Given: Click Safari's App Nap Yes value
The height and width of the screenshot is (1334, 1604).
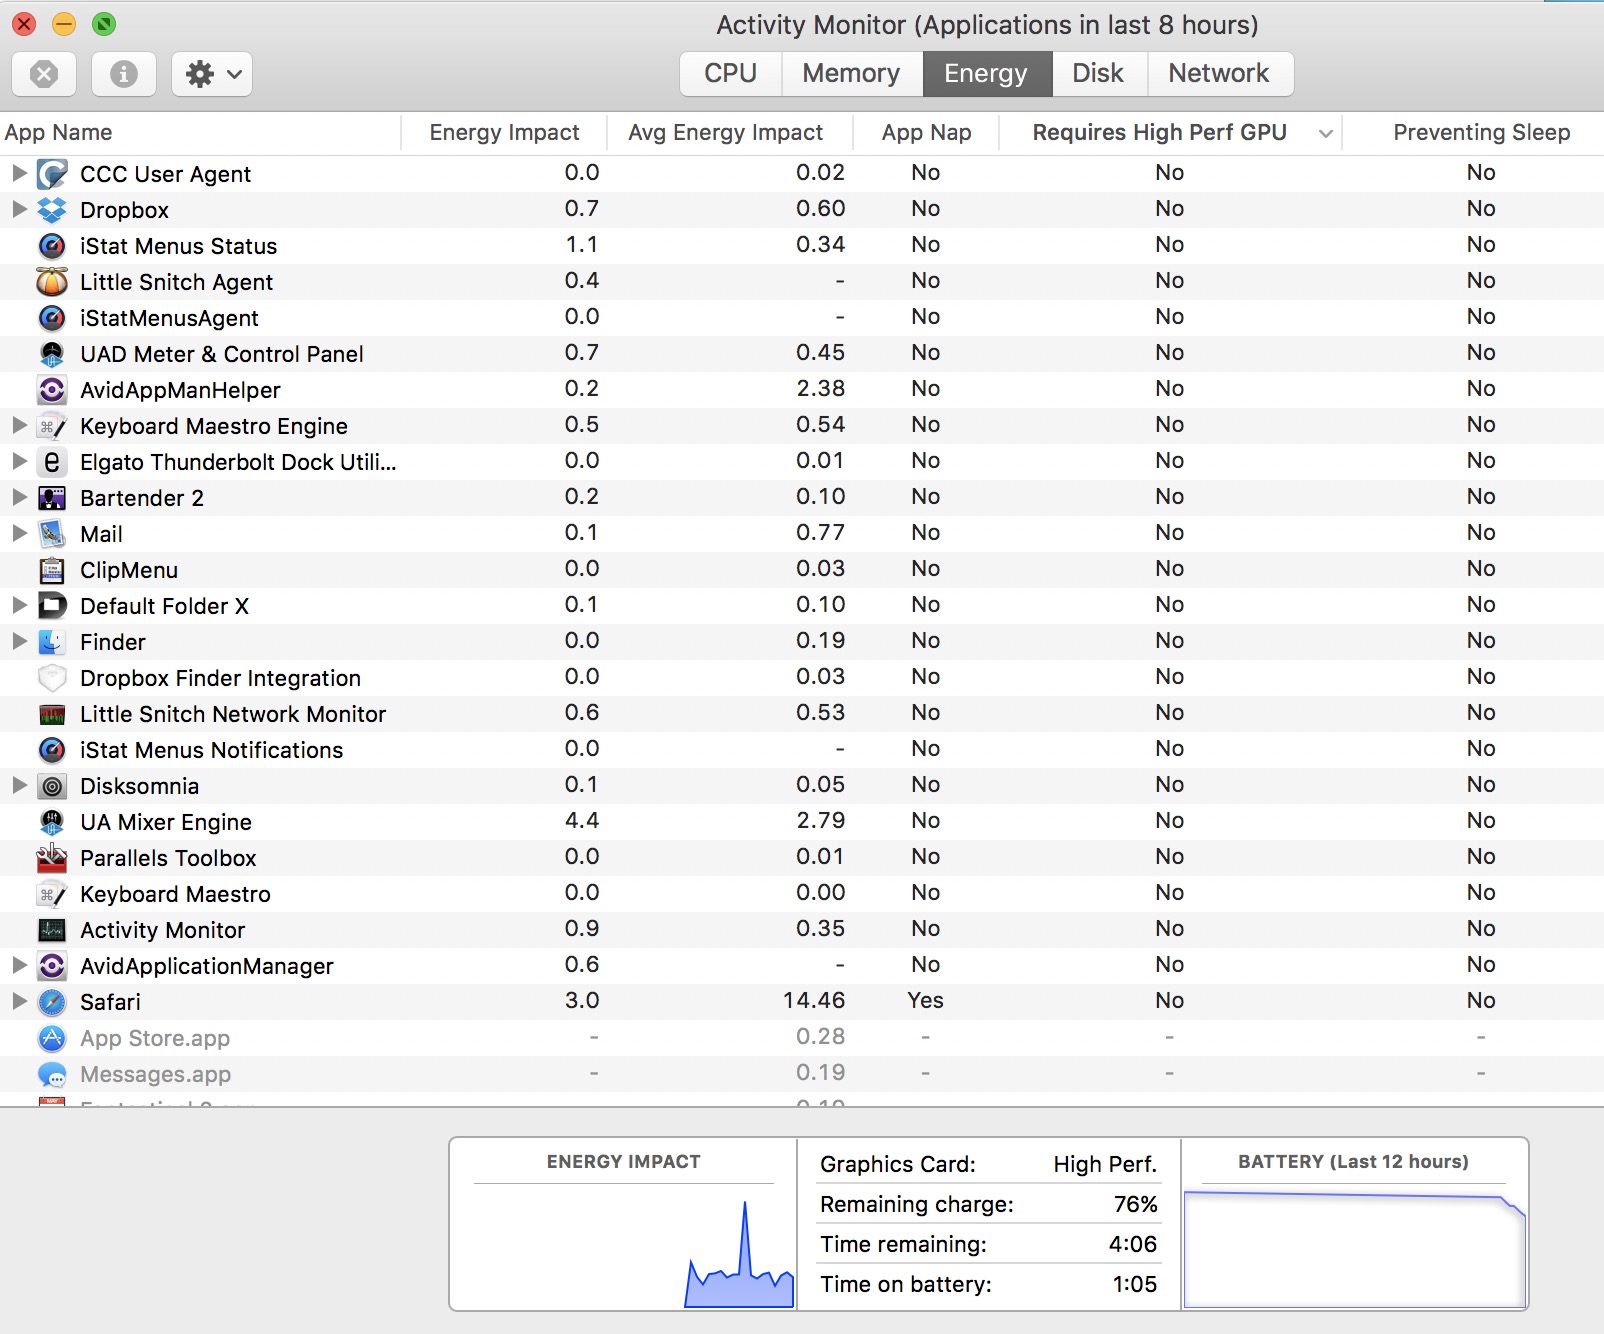Looking at the screenshot, I should click(x=926, y=1001).
